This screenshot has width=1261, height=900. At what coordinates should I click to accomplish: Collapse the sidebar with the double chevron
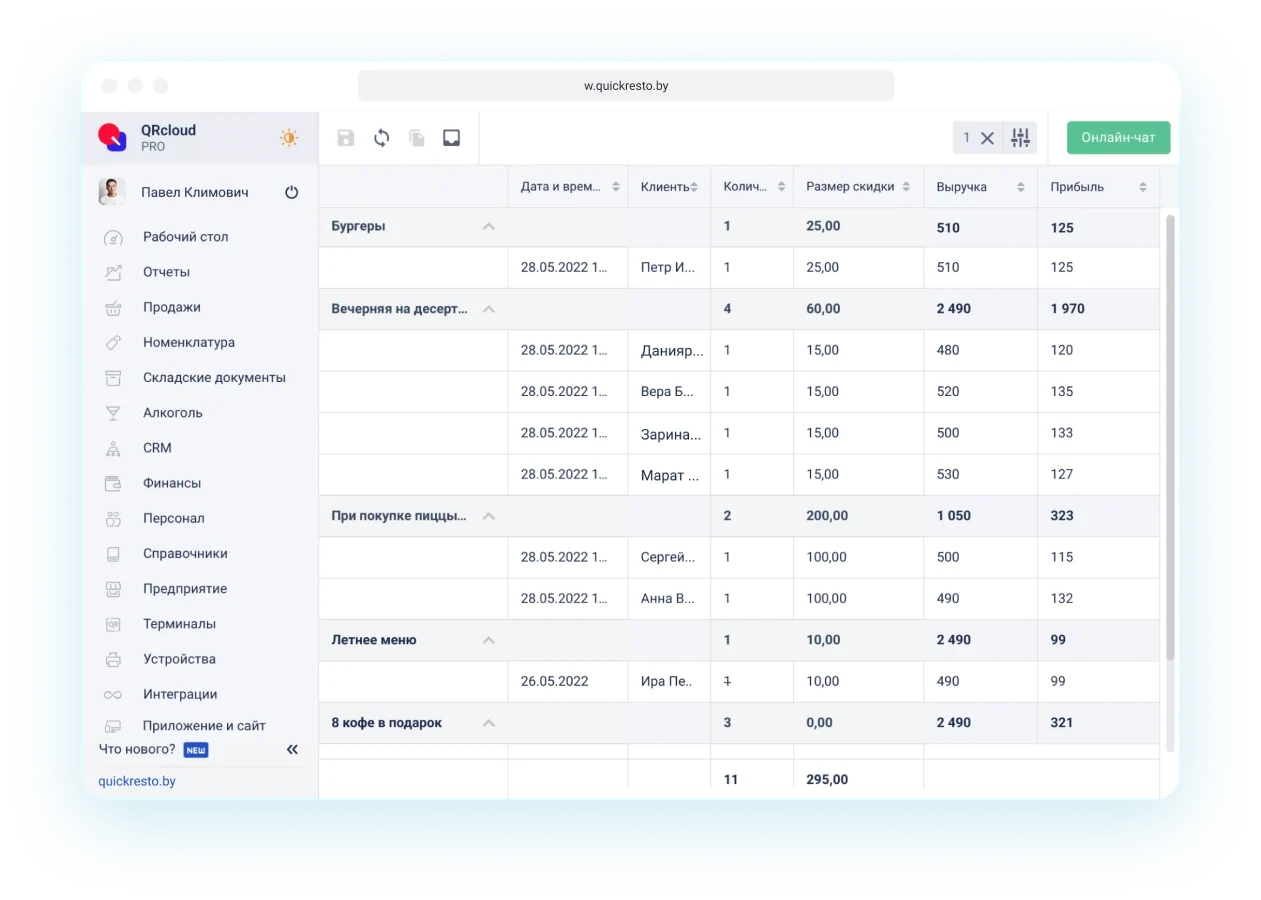292,749
